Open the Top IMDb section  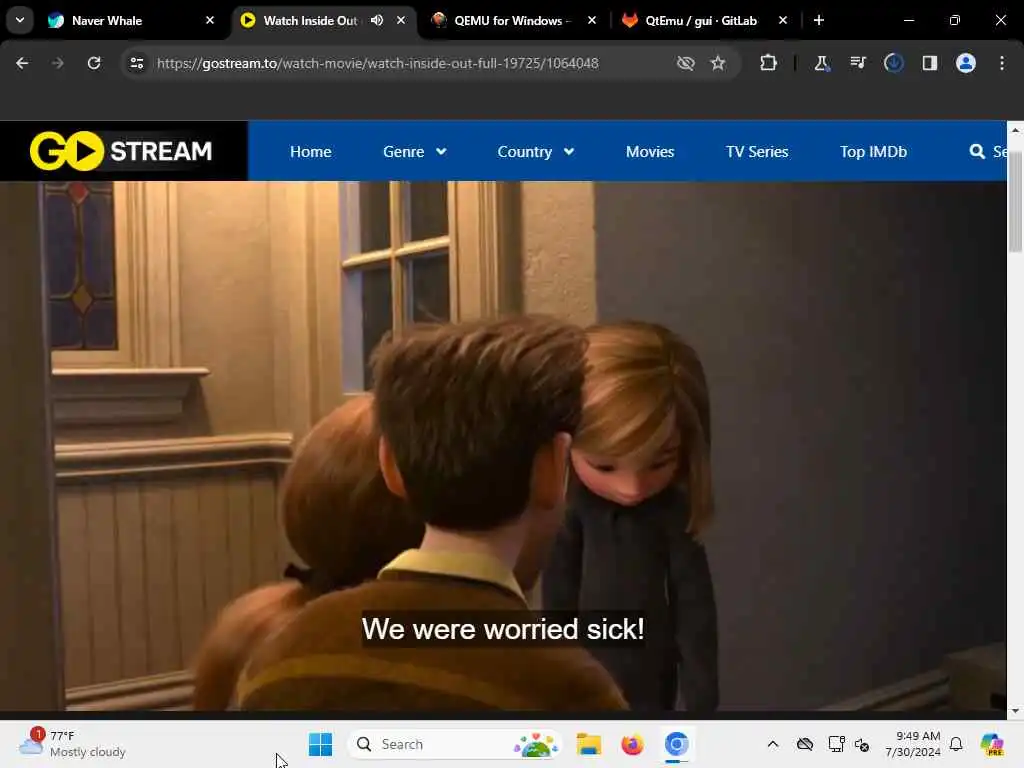(x=873, y=152)
